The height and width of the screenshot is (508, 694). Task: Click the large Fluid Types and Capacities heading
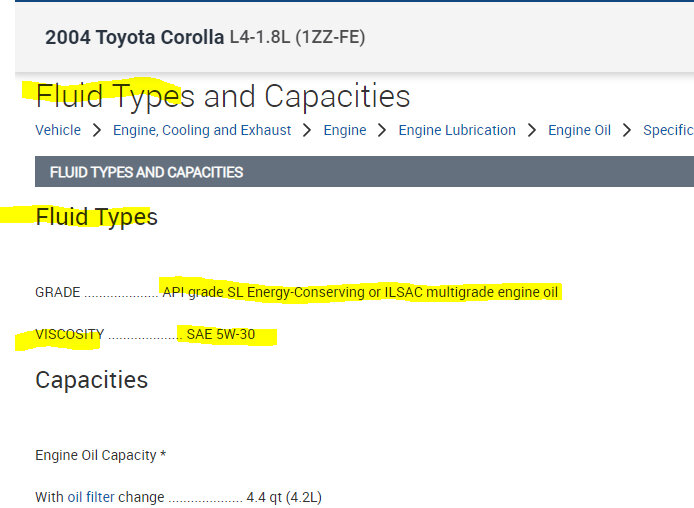pos(223,96)
